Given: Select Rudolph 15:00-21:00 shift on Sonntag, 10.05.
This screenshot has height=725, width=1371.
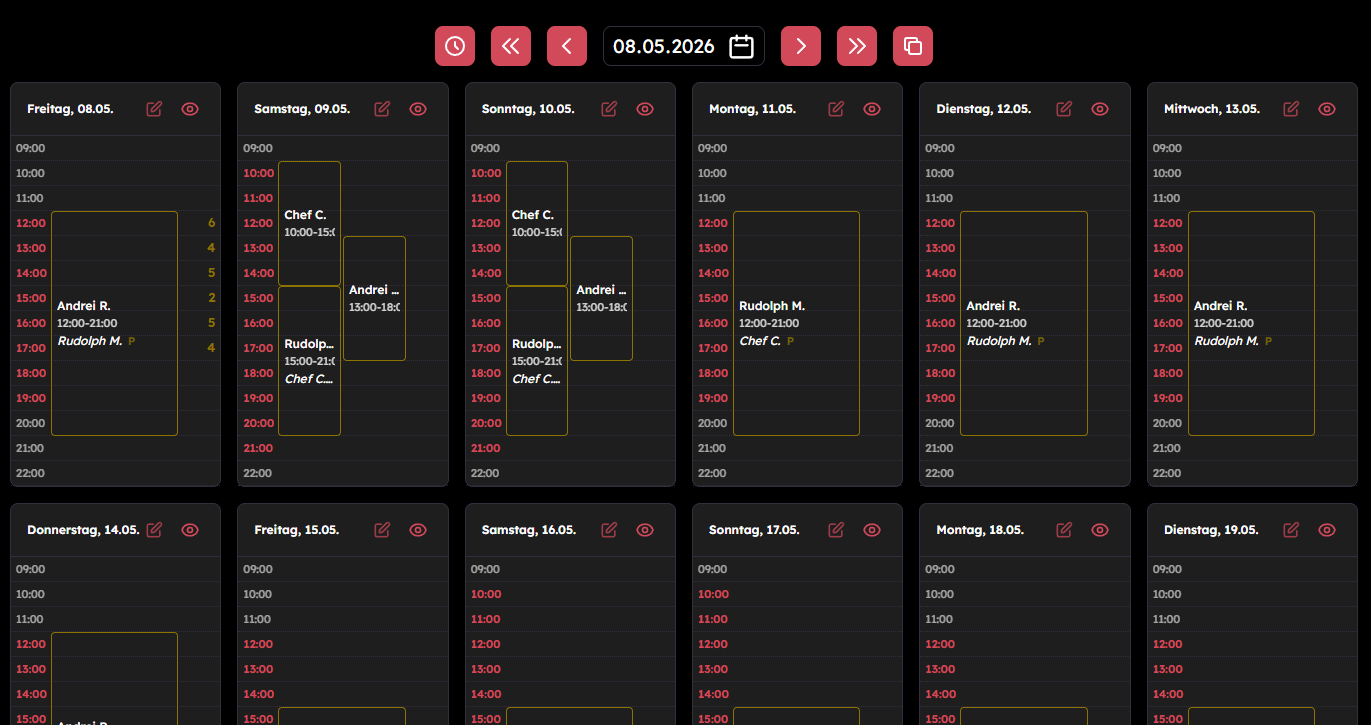Looking at the screenshot, I should pyautogui.click(x=537, y=361).
